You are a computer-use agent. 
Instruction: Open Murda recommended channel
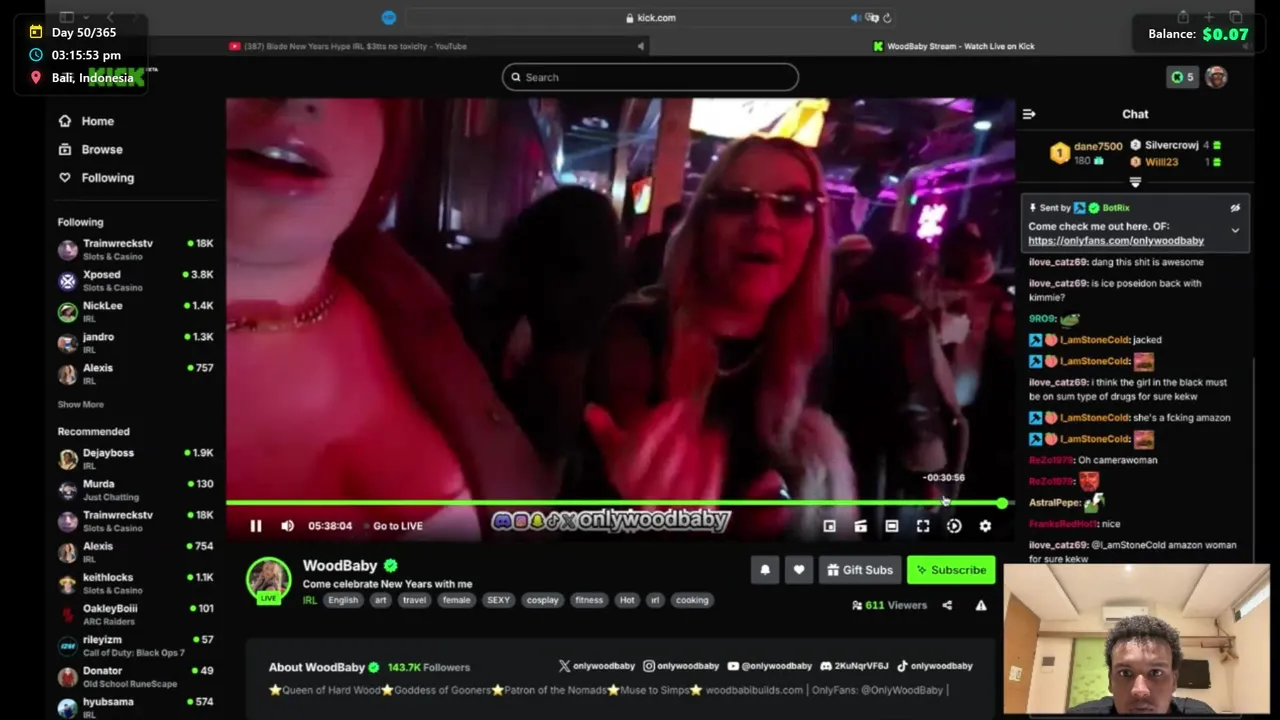point(135,489)
